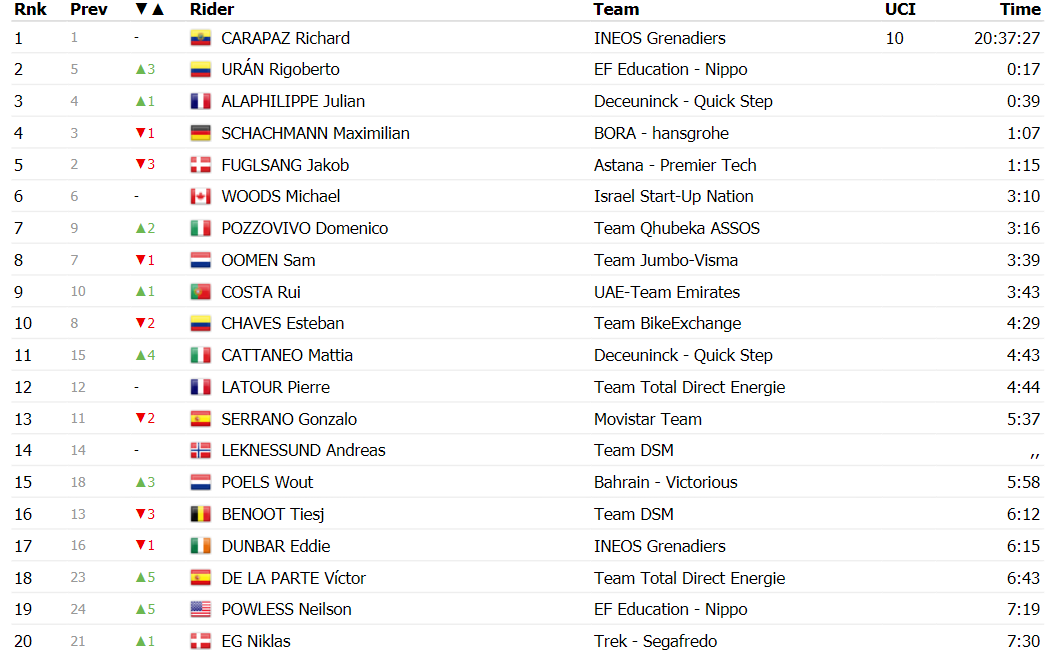Sort by the UCI column header

pos(900,9)
